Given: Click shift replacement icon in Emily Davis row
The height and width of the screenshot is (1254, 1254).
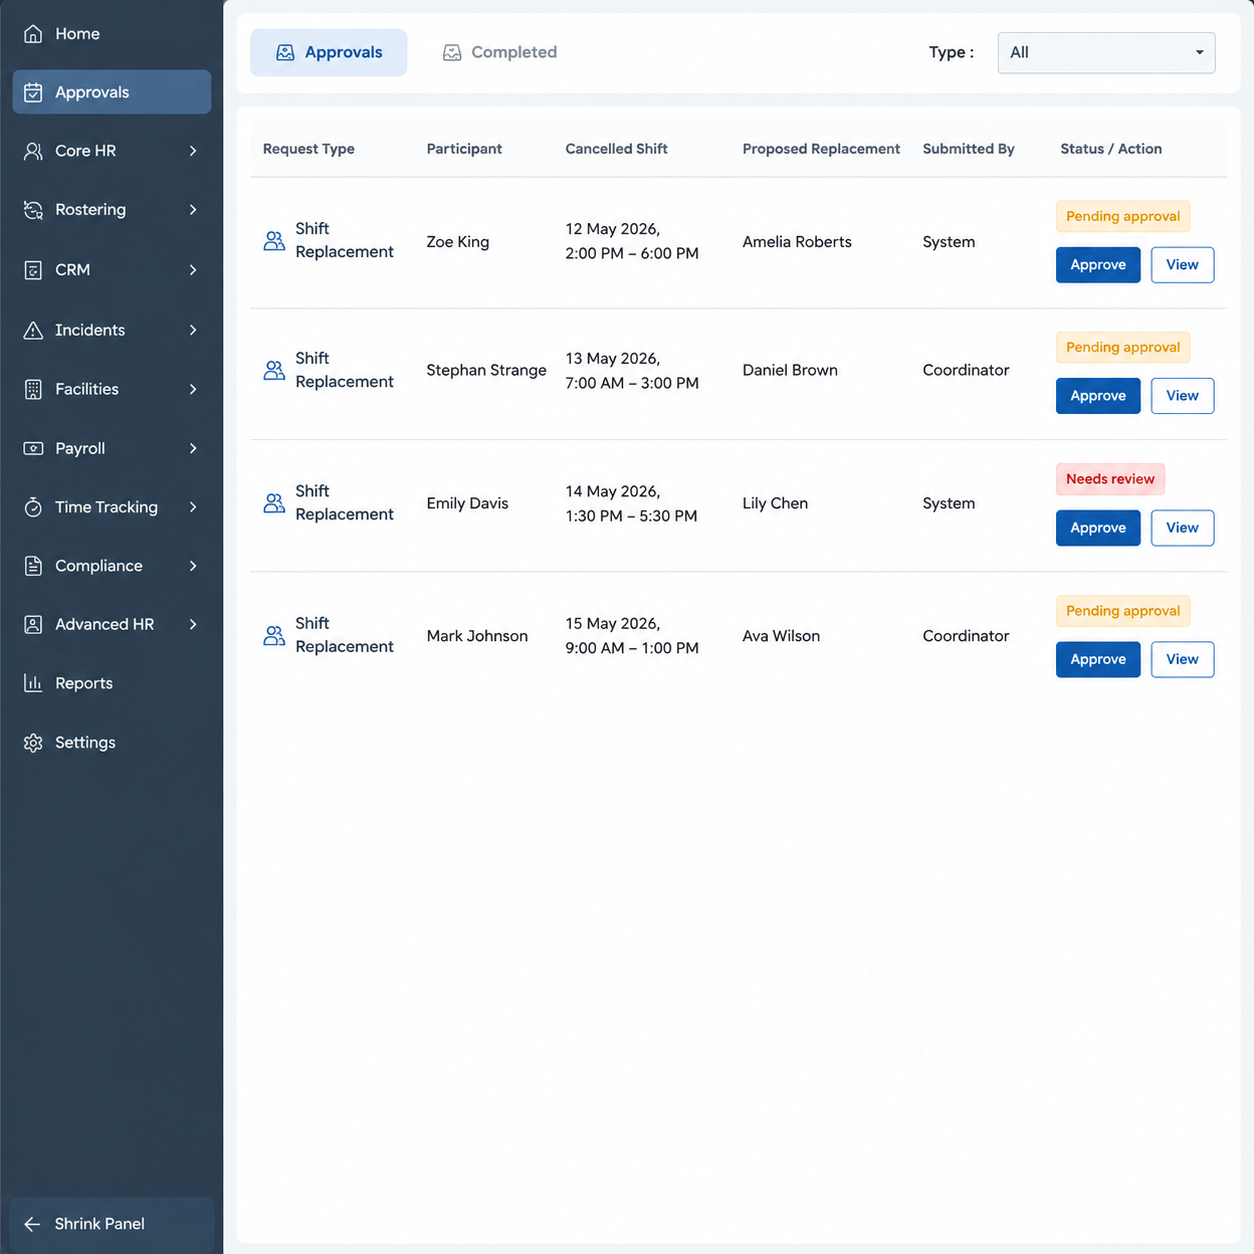Looking at the screenshot, I should (x=274, y=503).
